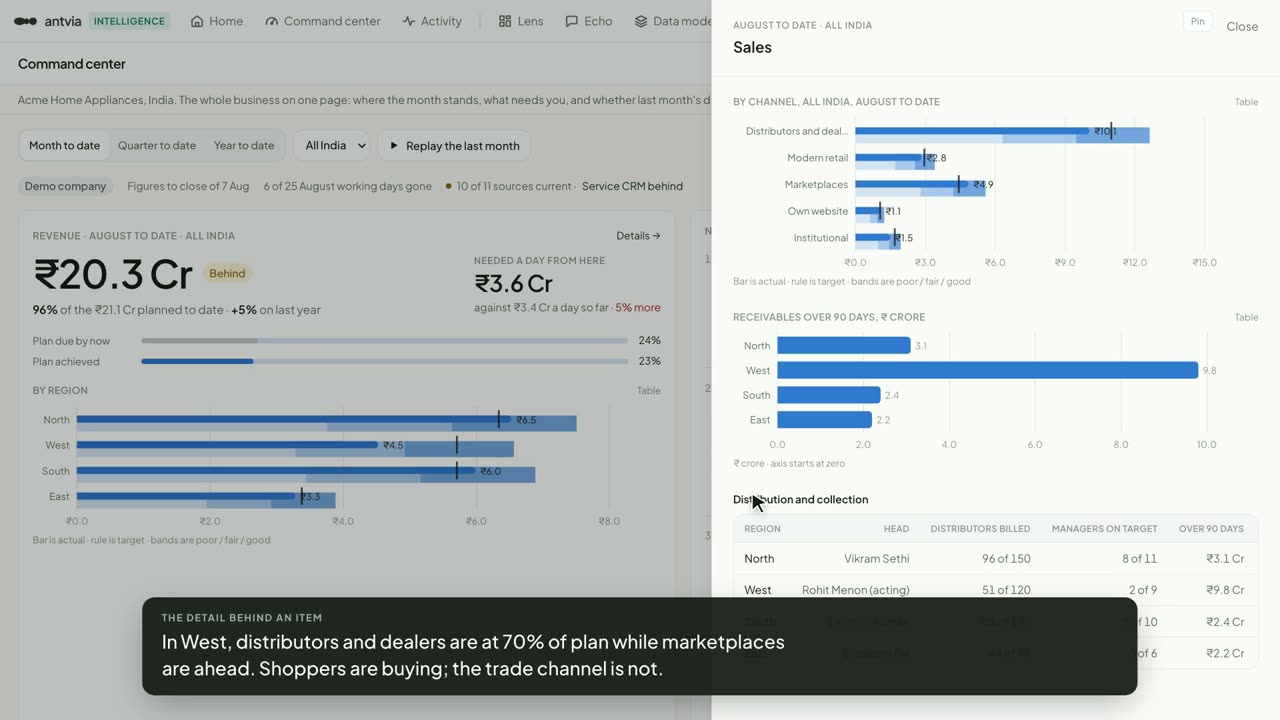Open the revenue Details link
The width and height of the screenshot is (1280, 720).
pos(638,236)
